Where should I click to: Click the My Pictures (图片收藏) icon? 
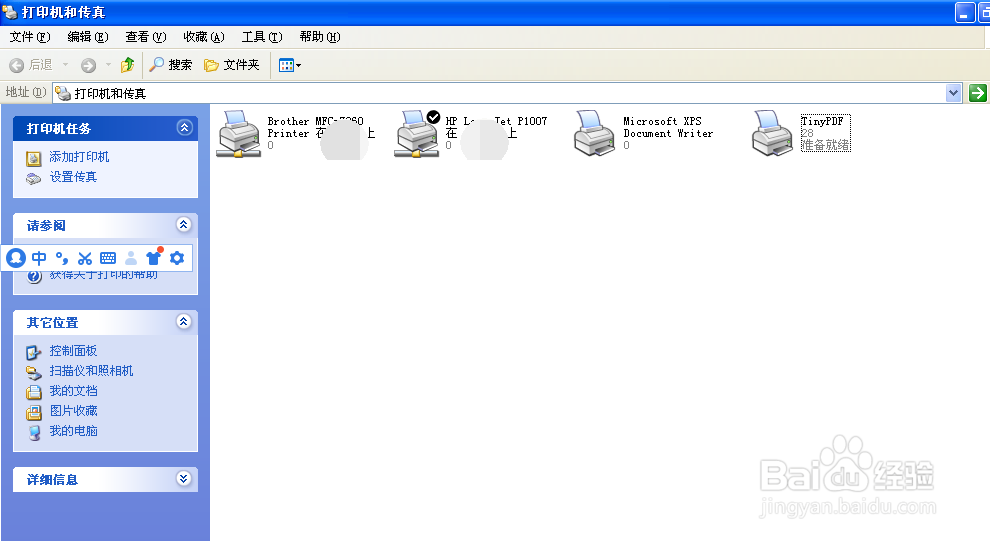[33, 412]
